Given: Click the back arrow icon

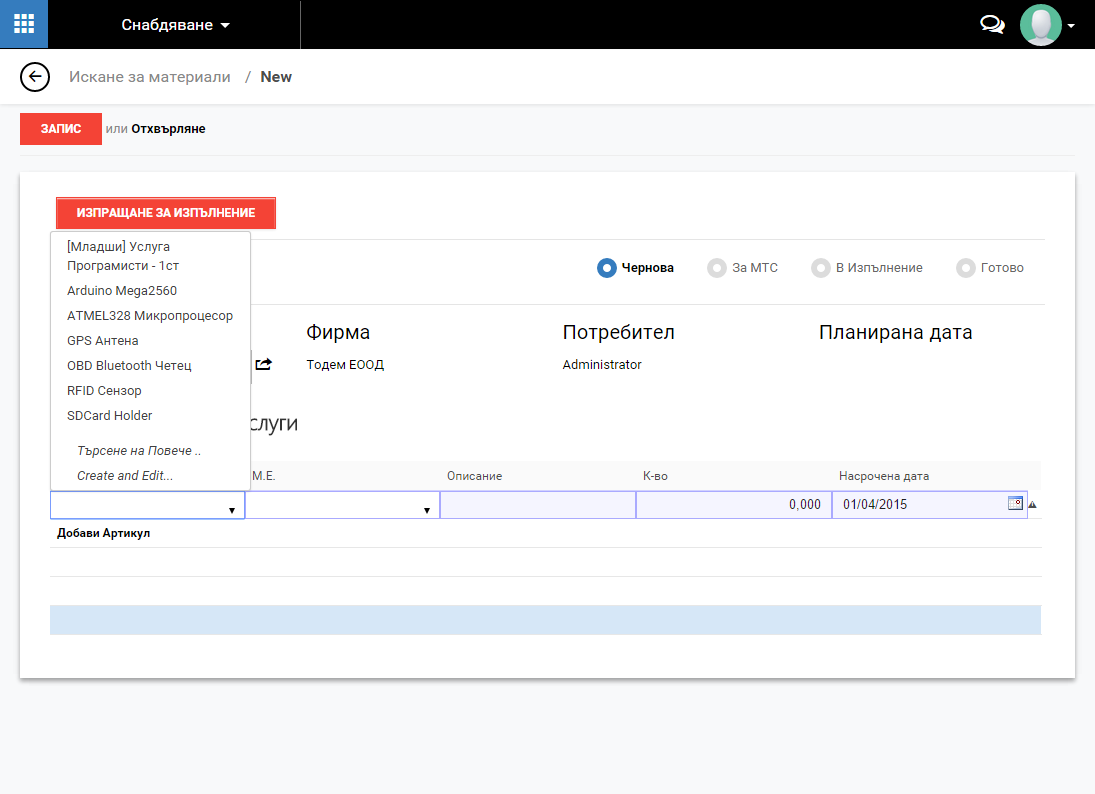Looking at the screenshot, I should (x=35, y=77).
